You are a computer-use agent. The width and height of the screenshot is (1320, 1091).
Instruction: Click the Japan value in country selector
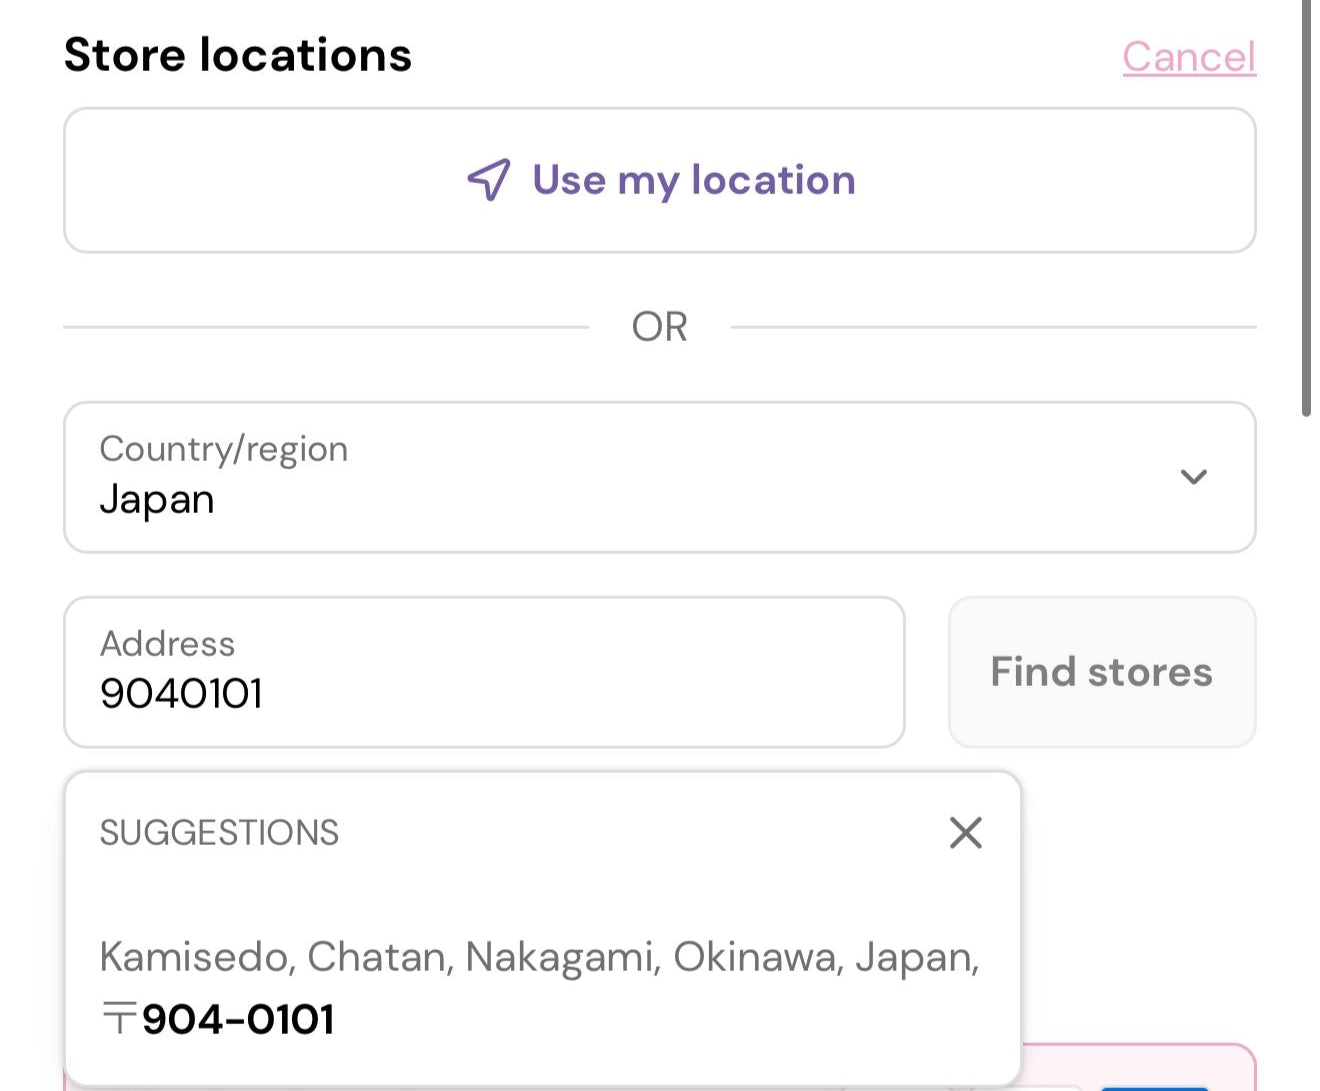(x=157, y=499)
